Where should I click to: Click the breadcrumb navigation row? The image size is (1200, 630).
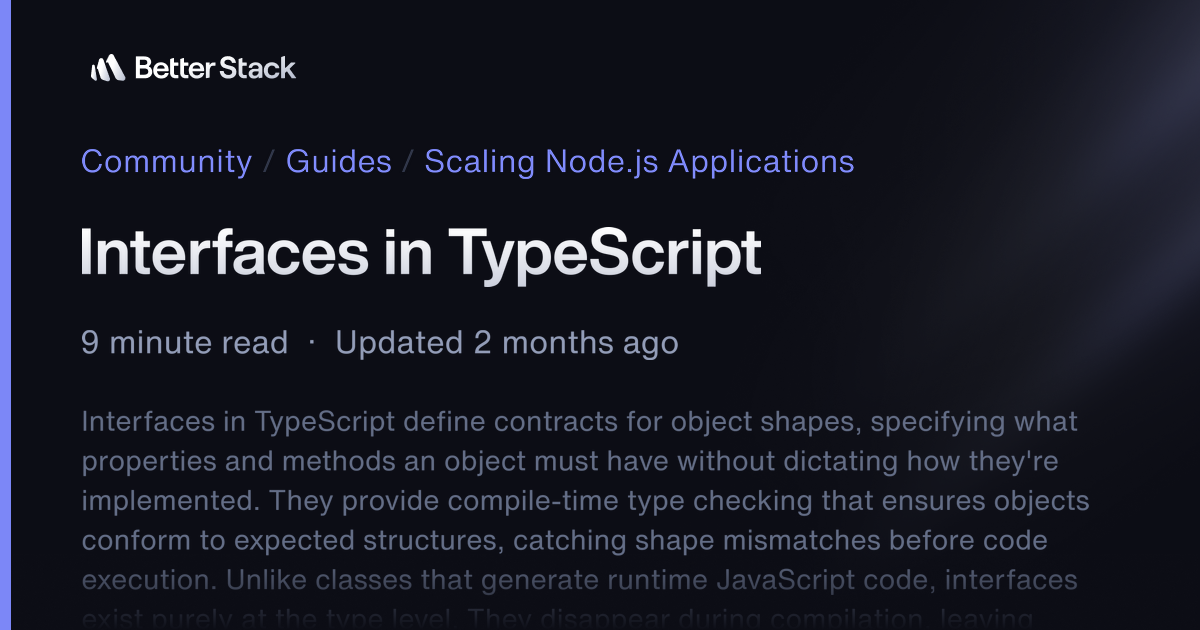click(x=468, y=161)
